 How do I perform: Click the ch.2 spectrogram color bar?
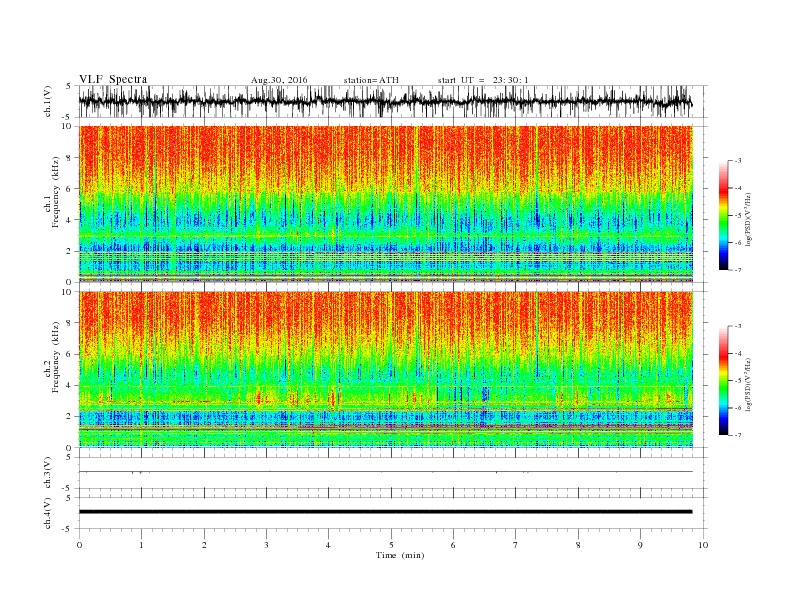723,381
